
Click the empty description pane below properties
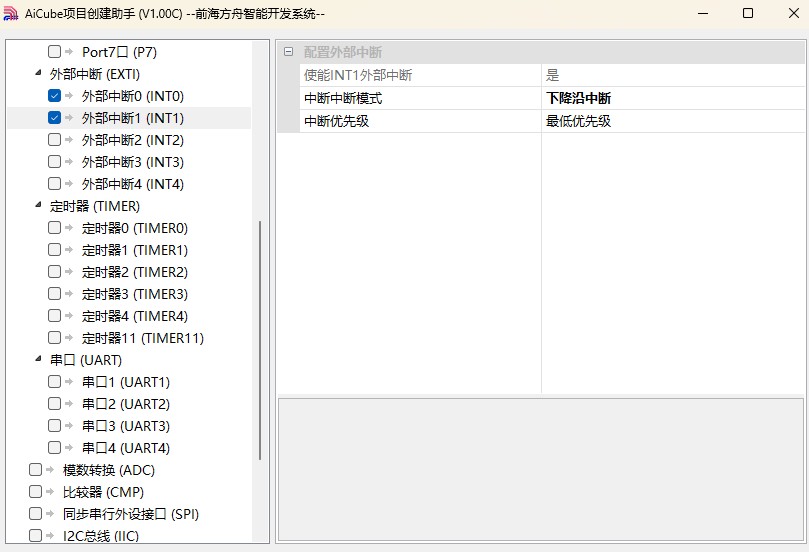click(541, 469)
